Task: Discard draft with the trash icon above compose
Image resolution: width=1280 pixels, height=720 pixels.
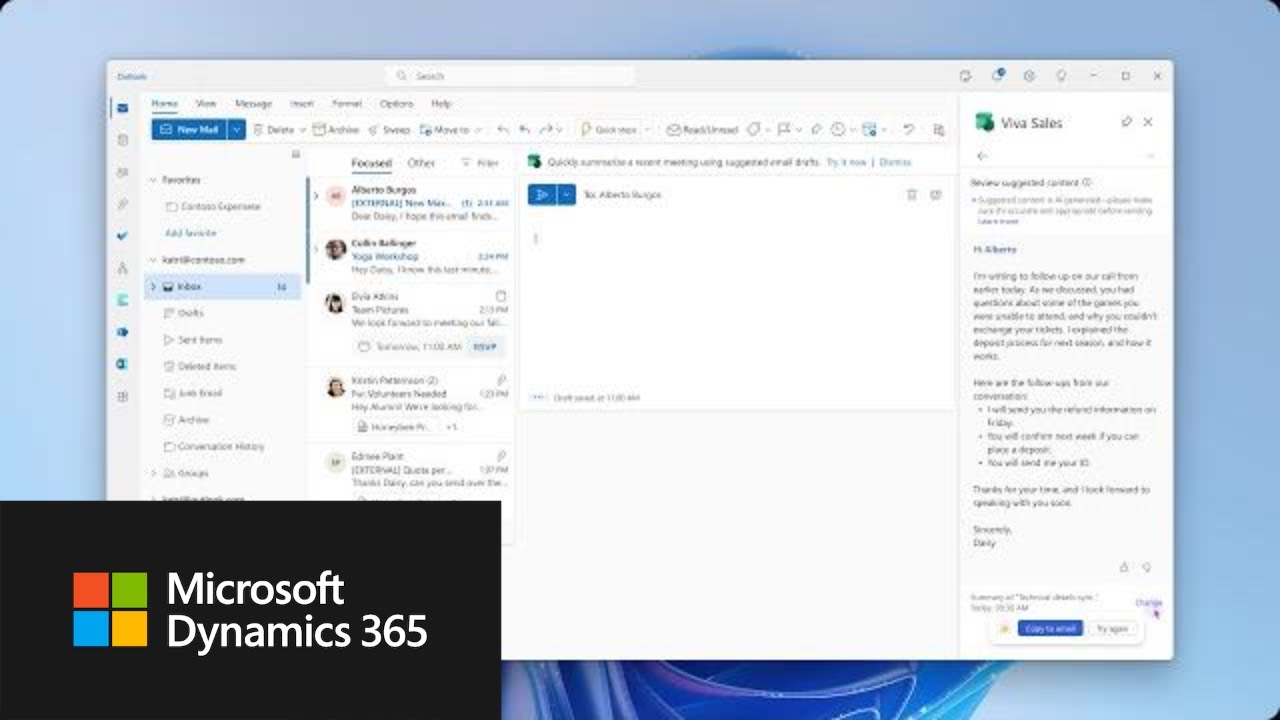Action: point(912,195)
